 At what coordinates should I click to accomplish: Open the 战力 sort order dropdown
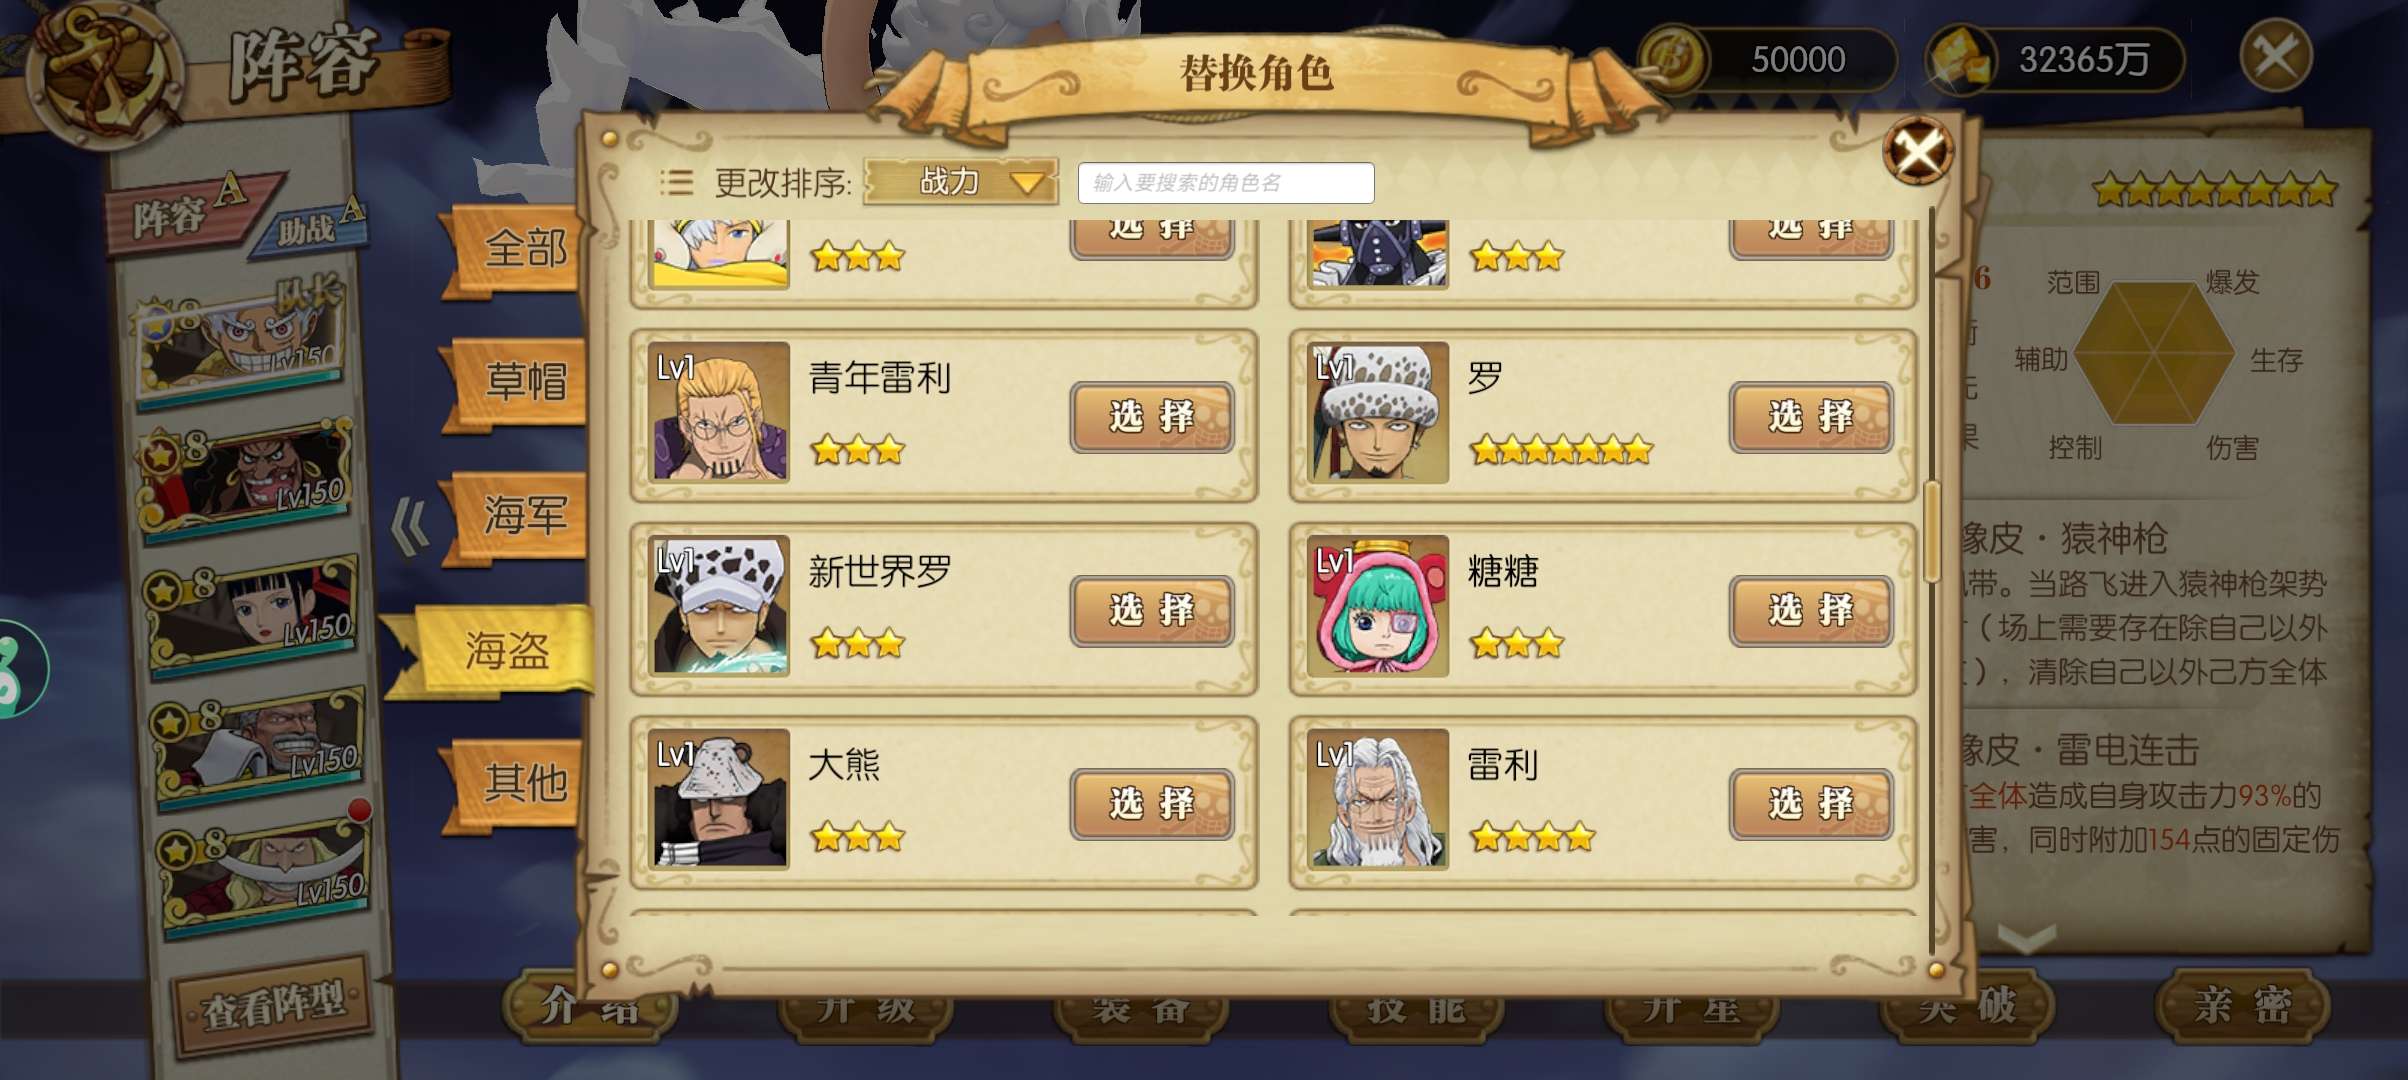(960, 182)
